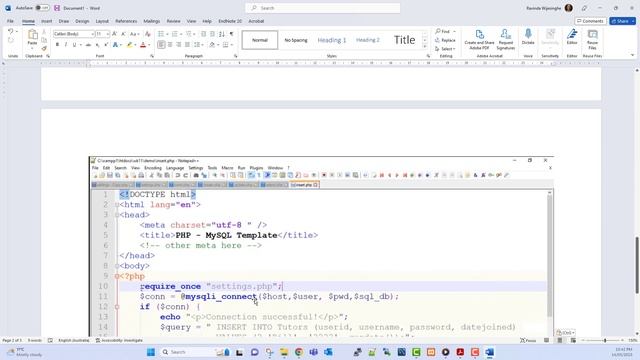
Task: Open Chrome from the taskbar
Action: point(299,352)
